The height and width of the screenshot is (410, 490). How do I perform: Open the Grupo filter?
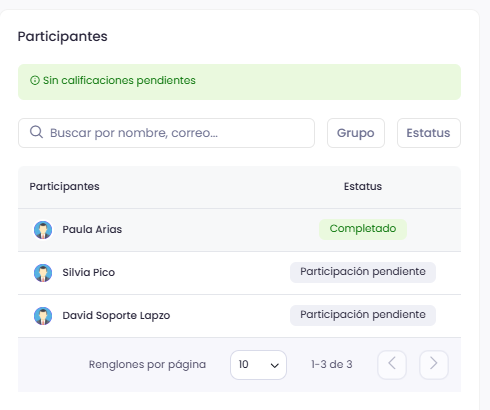pyautogui.click(x=356, y=133)
